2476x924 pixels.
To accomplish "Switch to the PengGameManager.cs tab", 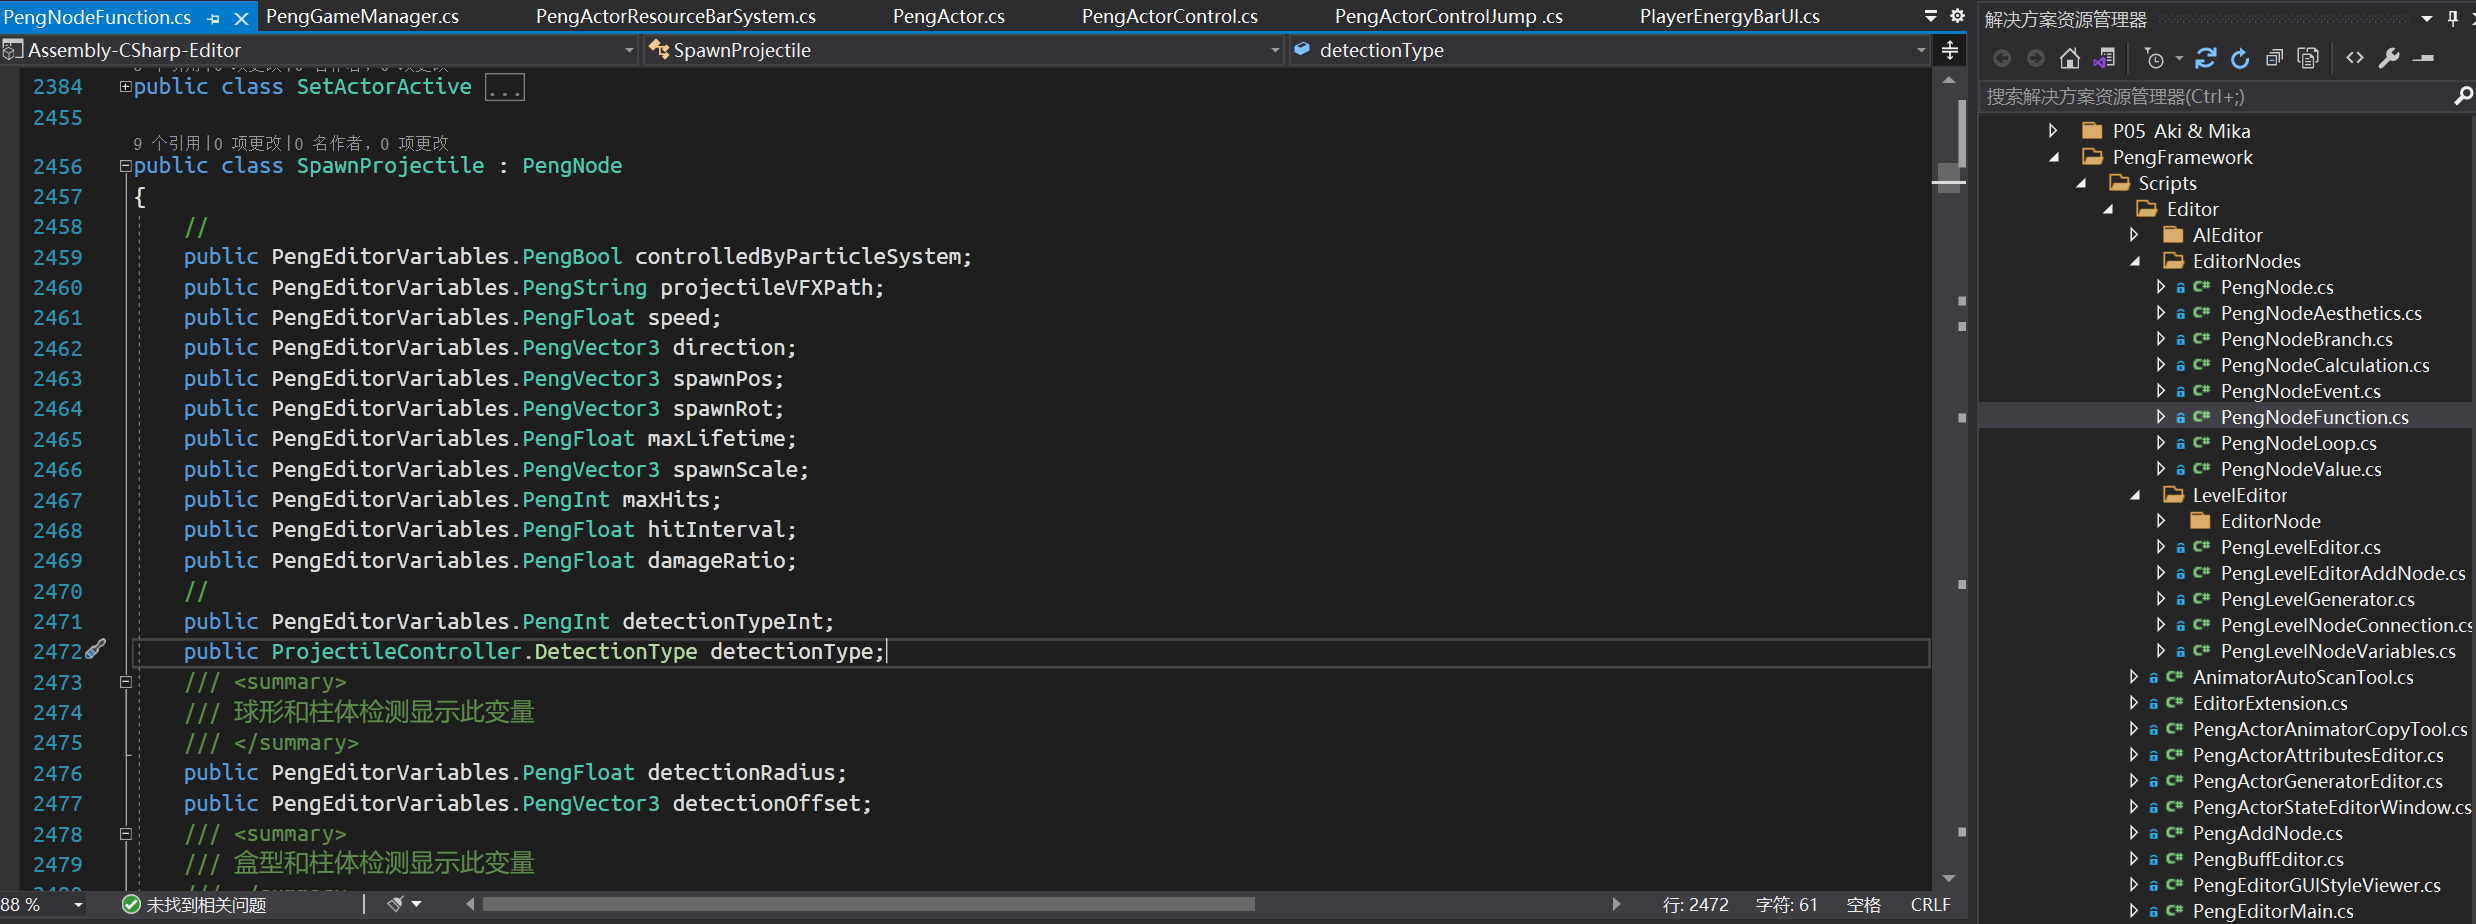I will tap(362, 16).
